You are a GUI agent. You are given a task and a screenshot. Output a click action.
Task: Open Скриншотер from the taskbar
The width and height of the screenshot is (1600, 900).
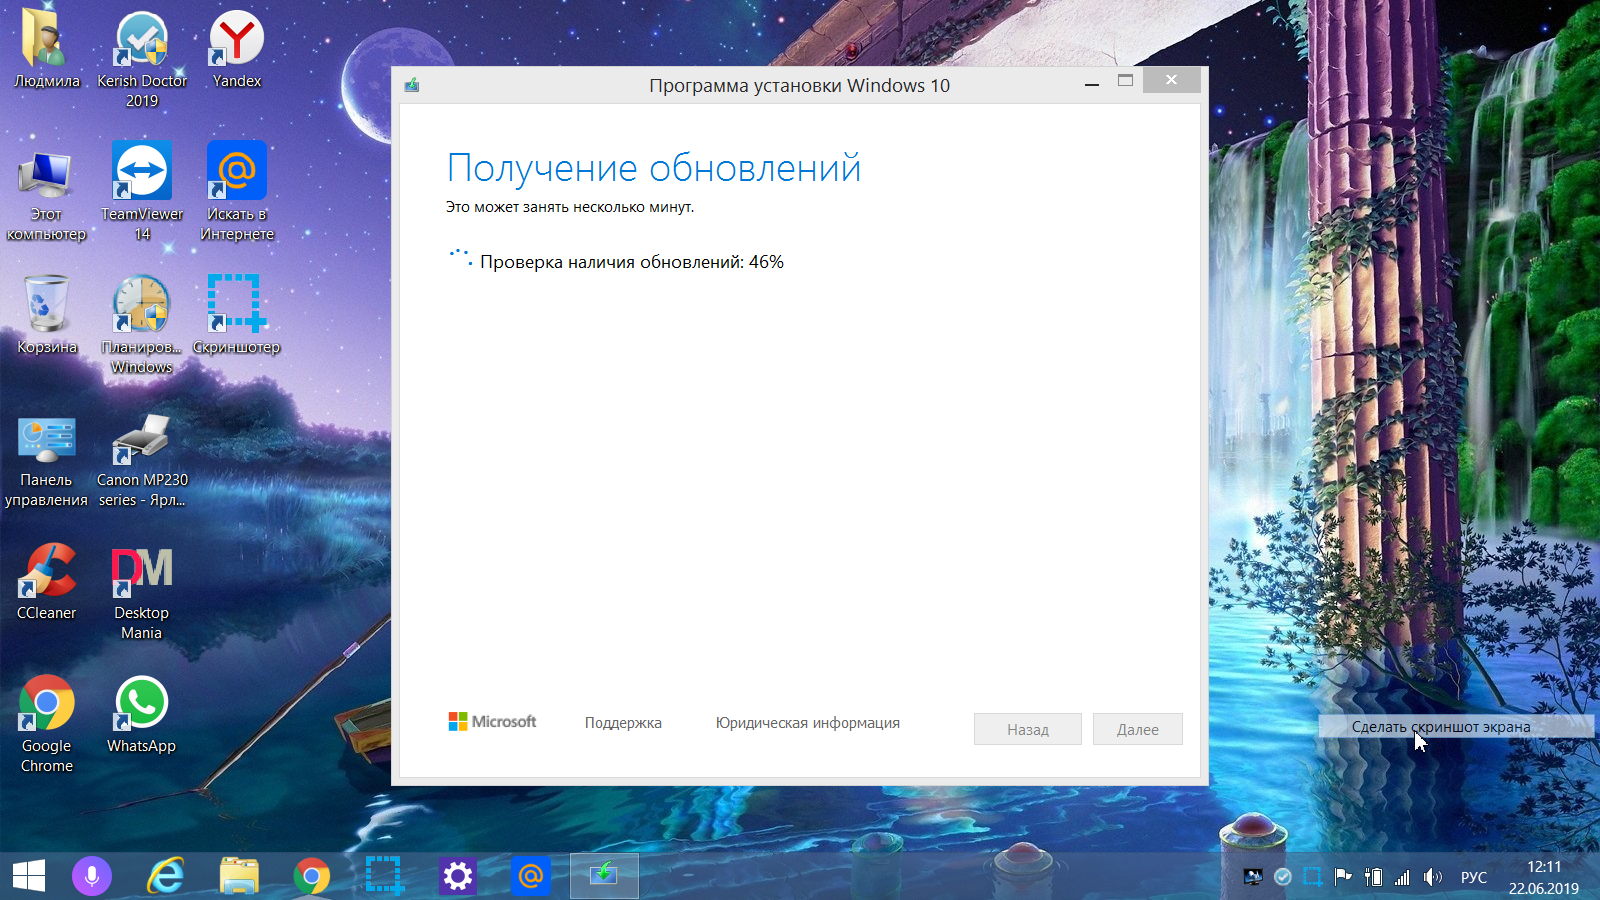coord(385,877)
